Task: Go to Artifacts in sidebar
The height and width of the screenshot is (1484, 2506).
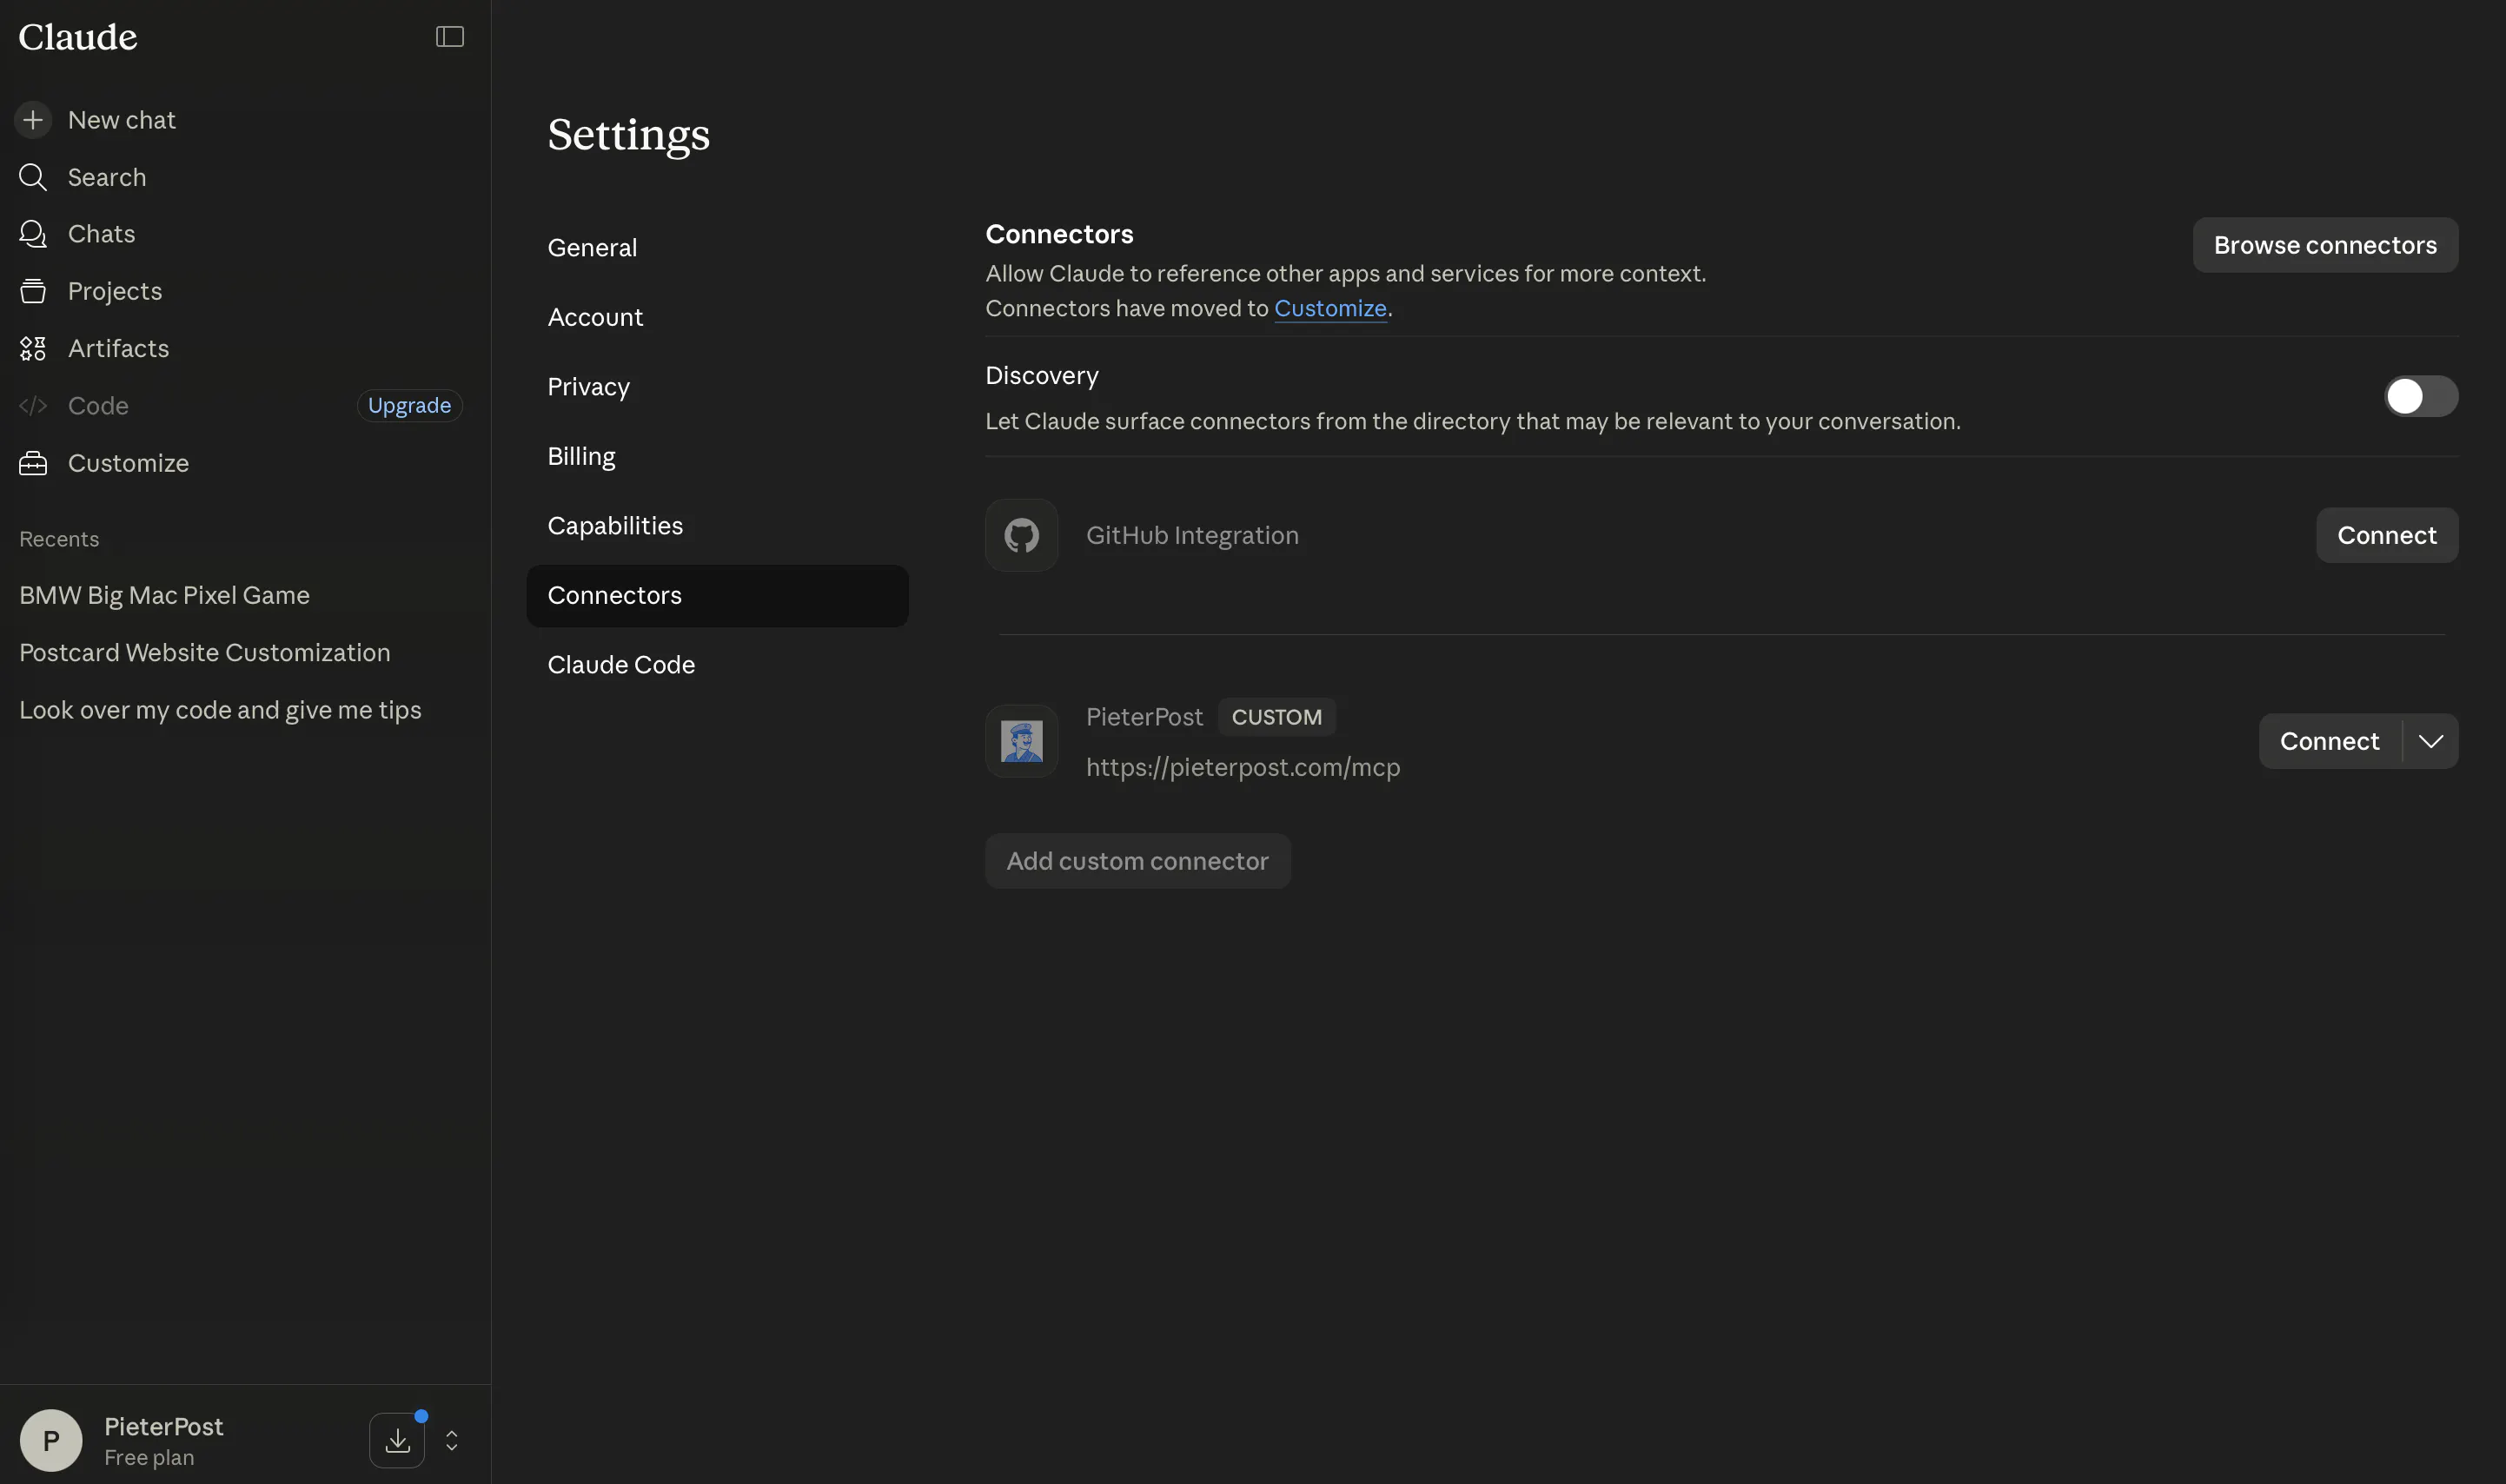Action: (118, 348)
